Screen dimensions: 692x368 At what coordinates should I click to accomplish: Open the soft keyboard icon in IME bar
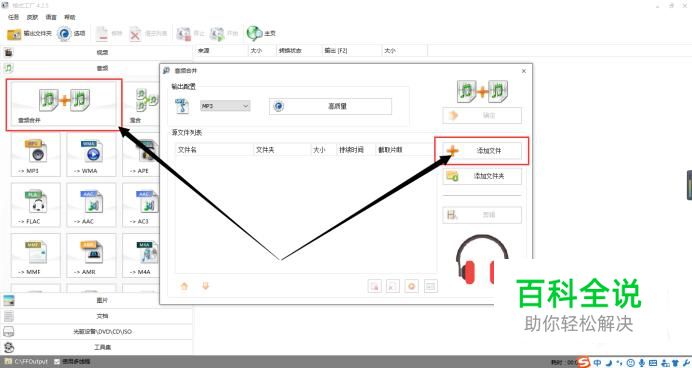653,363
